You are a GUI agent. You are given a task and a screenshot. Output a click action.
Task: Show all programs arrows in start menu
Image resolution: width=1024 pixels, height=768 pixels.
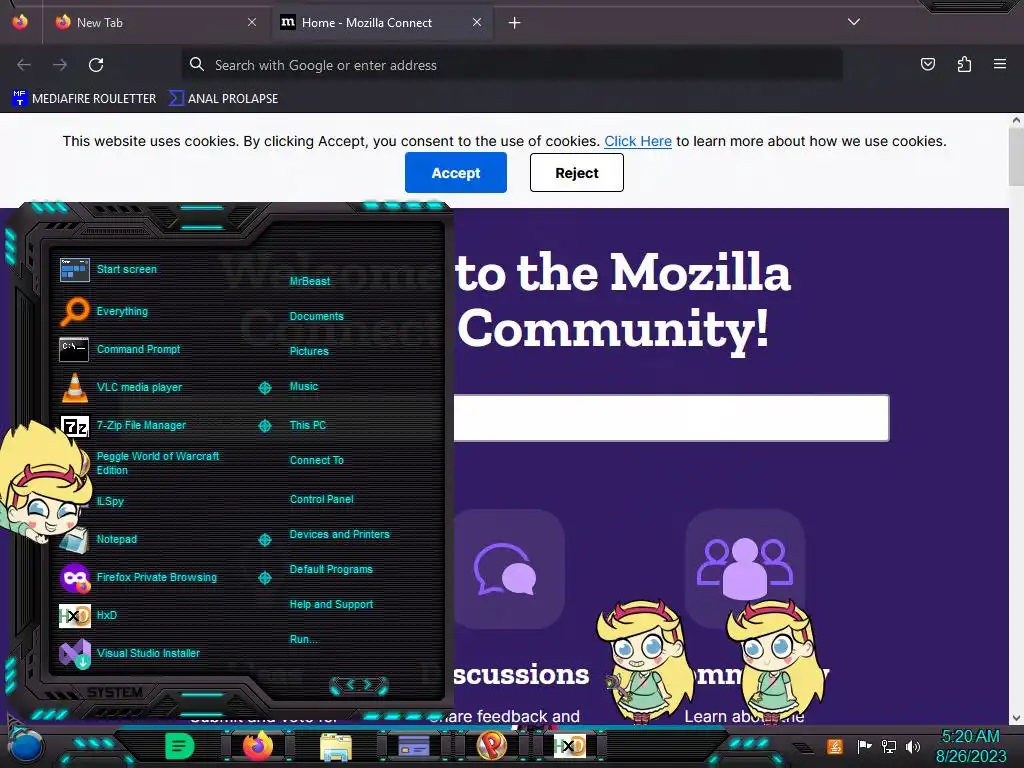[x=359, y=685]
